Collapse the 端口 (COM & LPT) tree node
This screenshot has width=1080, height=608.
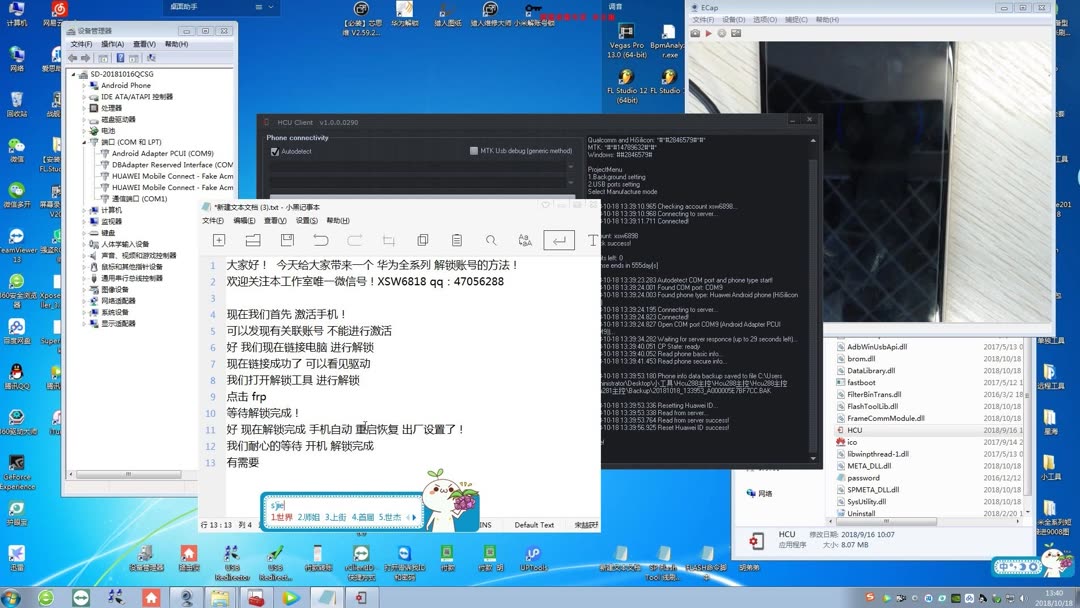tap(85, 143)
